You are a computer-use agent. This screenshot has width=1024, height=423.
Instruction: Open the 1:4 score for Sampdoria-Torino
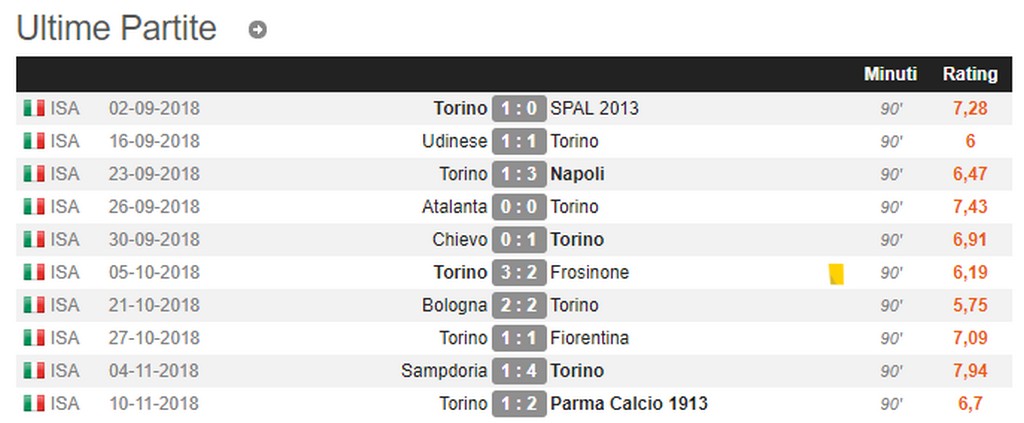[518, 371]
